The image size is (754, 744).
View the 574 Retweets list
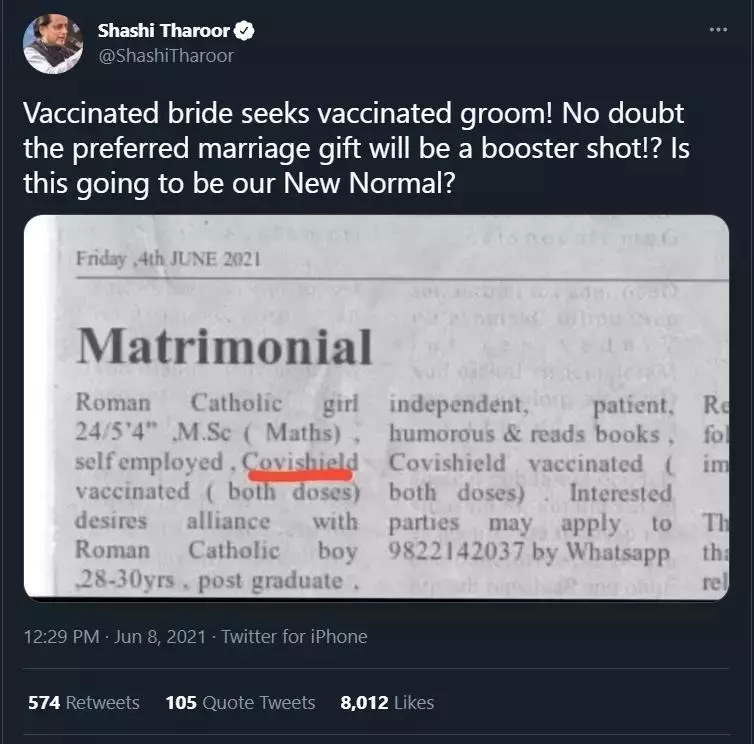pyautogui.click(x=84, y=703)
